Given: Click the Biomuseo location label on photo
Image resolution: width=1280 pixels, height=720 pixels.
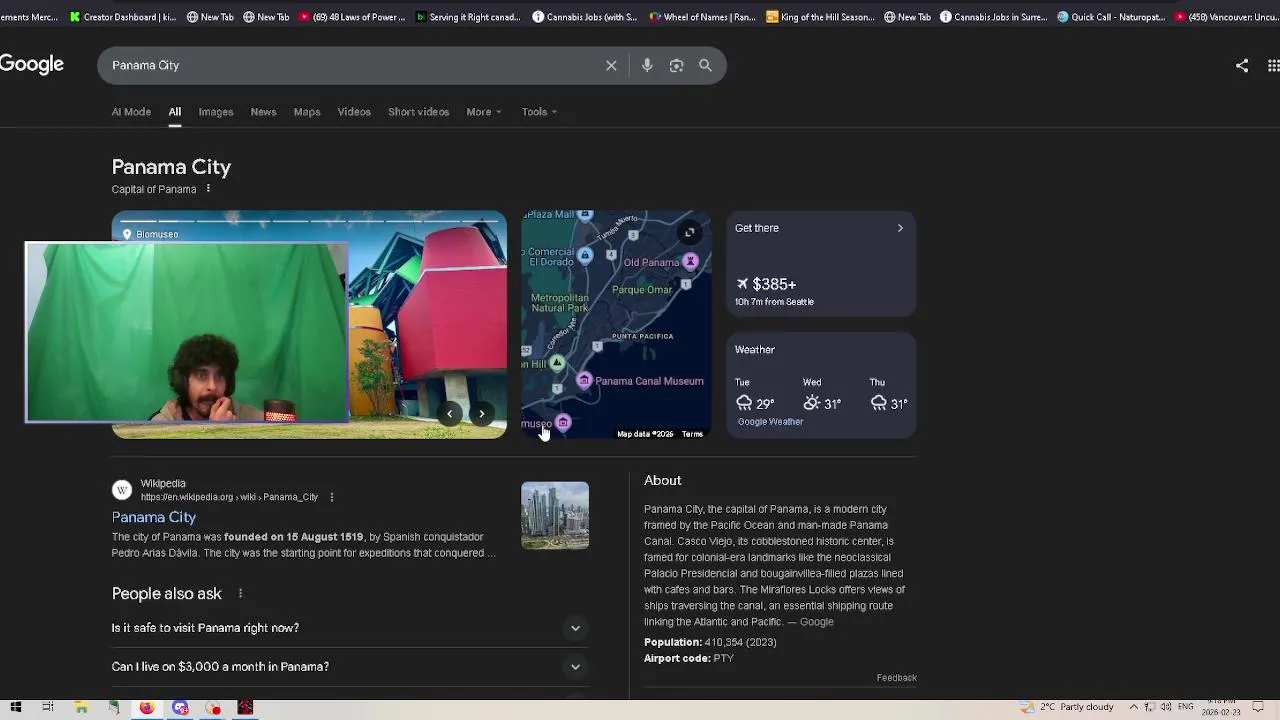Looking at the screenshot, I should (x=150, y=234).
